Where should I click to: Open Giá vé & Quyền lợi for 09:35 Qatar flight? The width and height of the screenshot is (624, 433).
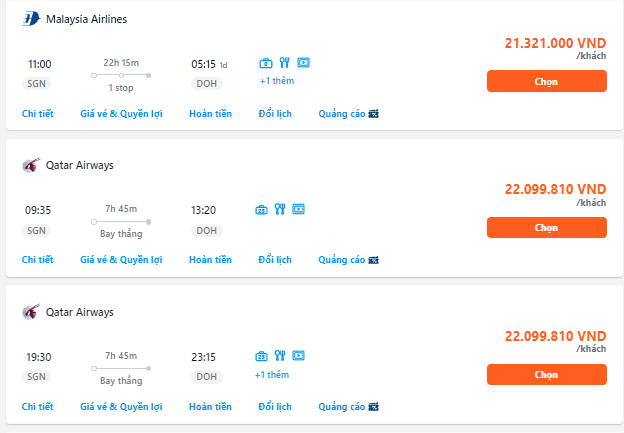click(121, 260)
